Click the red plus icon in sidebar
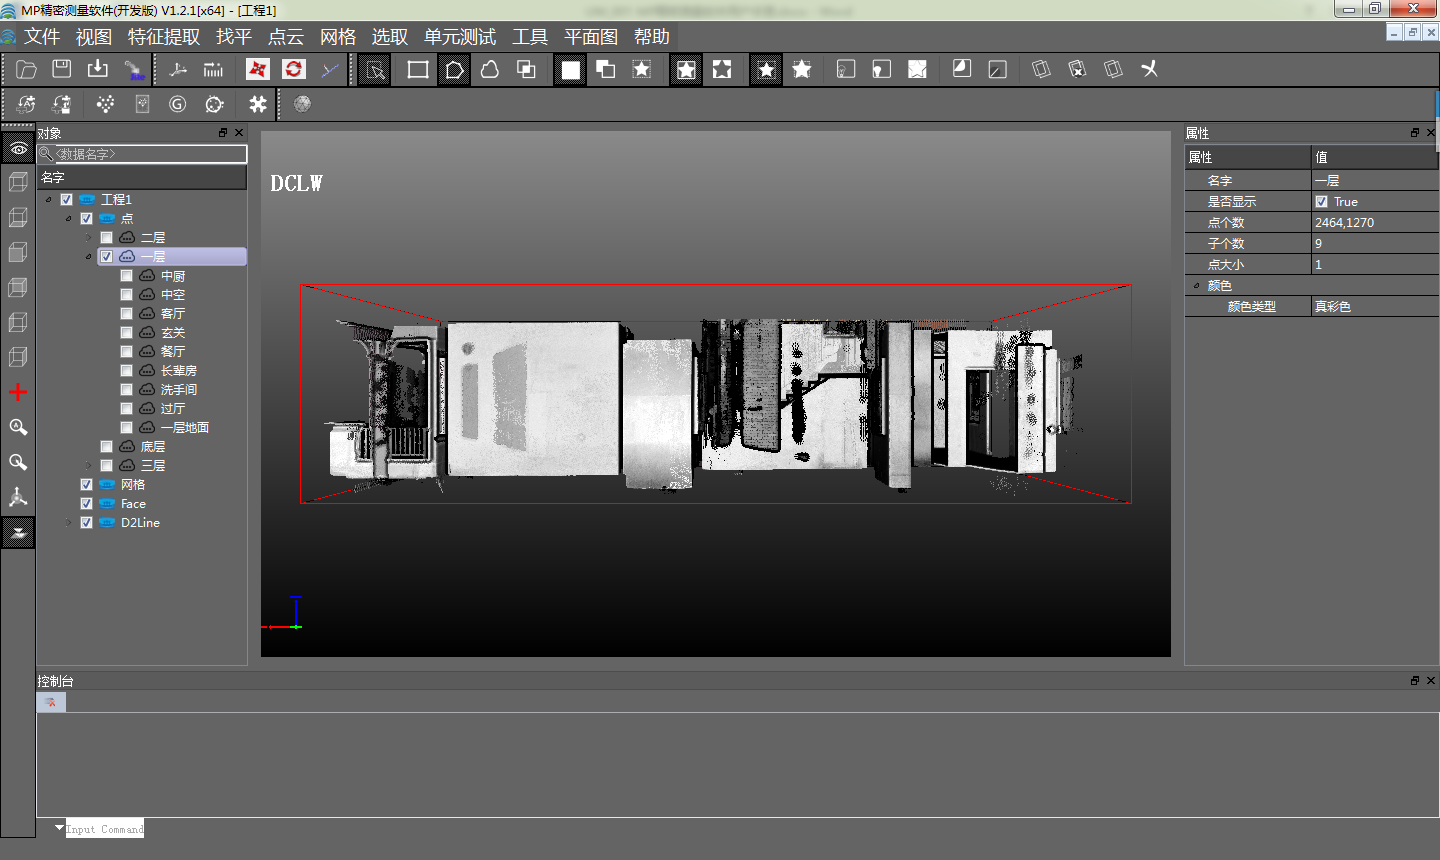 click(18, 392)
